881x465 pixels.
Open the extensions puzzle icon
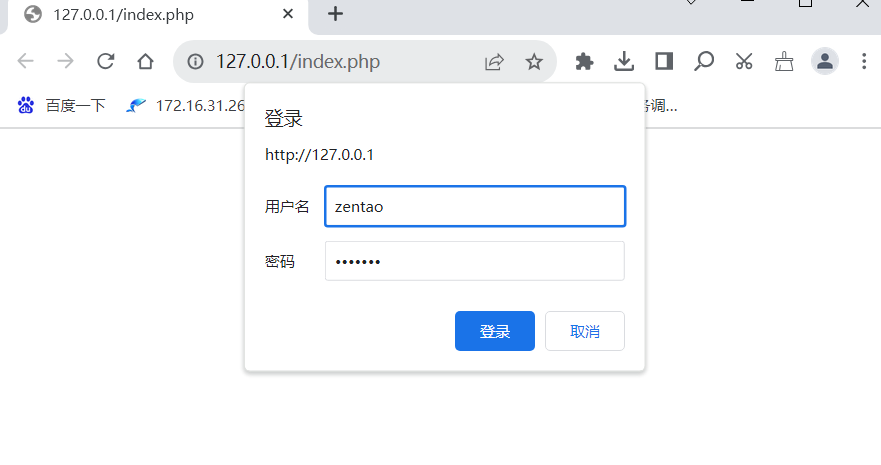(584, 61)
